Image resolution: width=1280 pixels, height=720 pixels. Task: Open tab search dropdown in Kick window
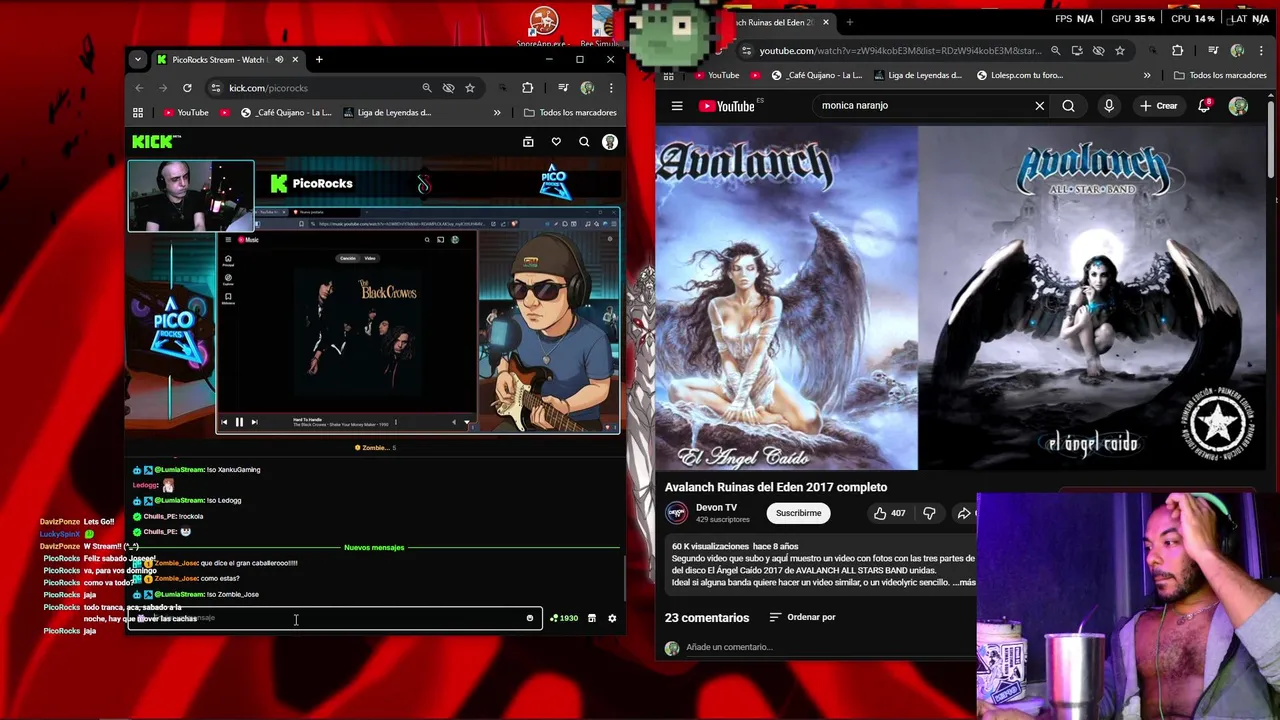click(x=138, y=60)
